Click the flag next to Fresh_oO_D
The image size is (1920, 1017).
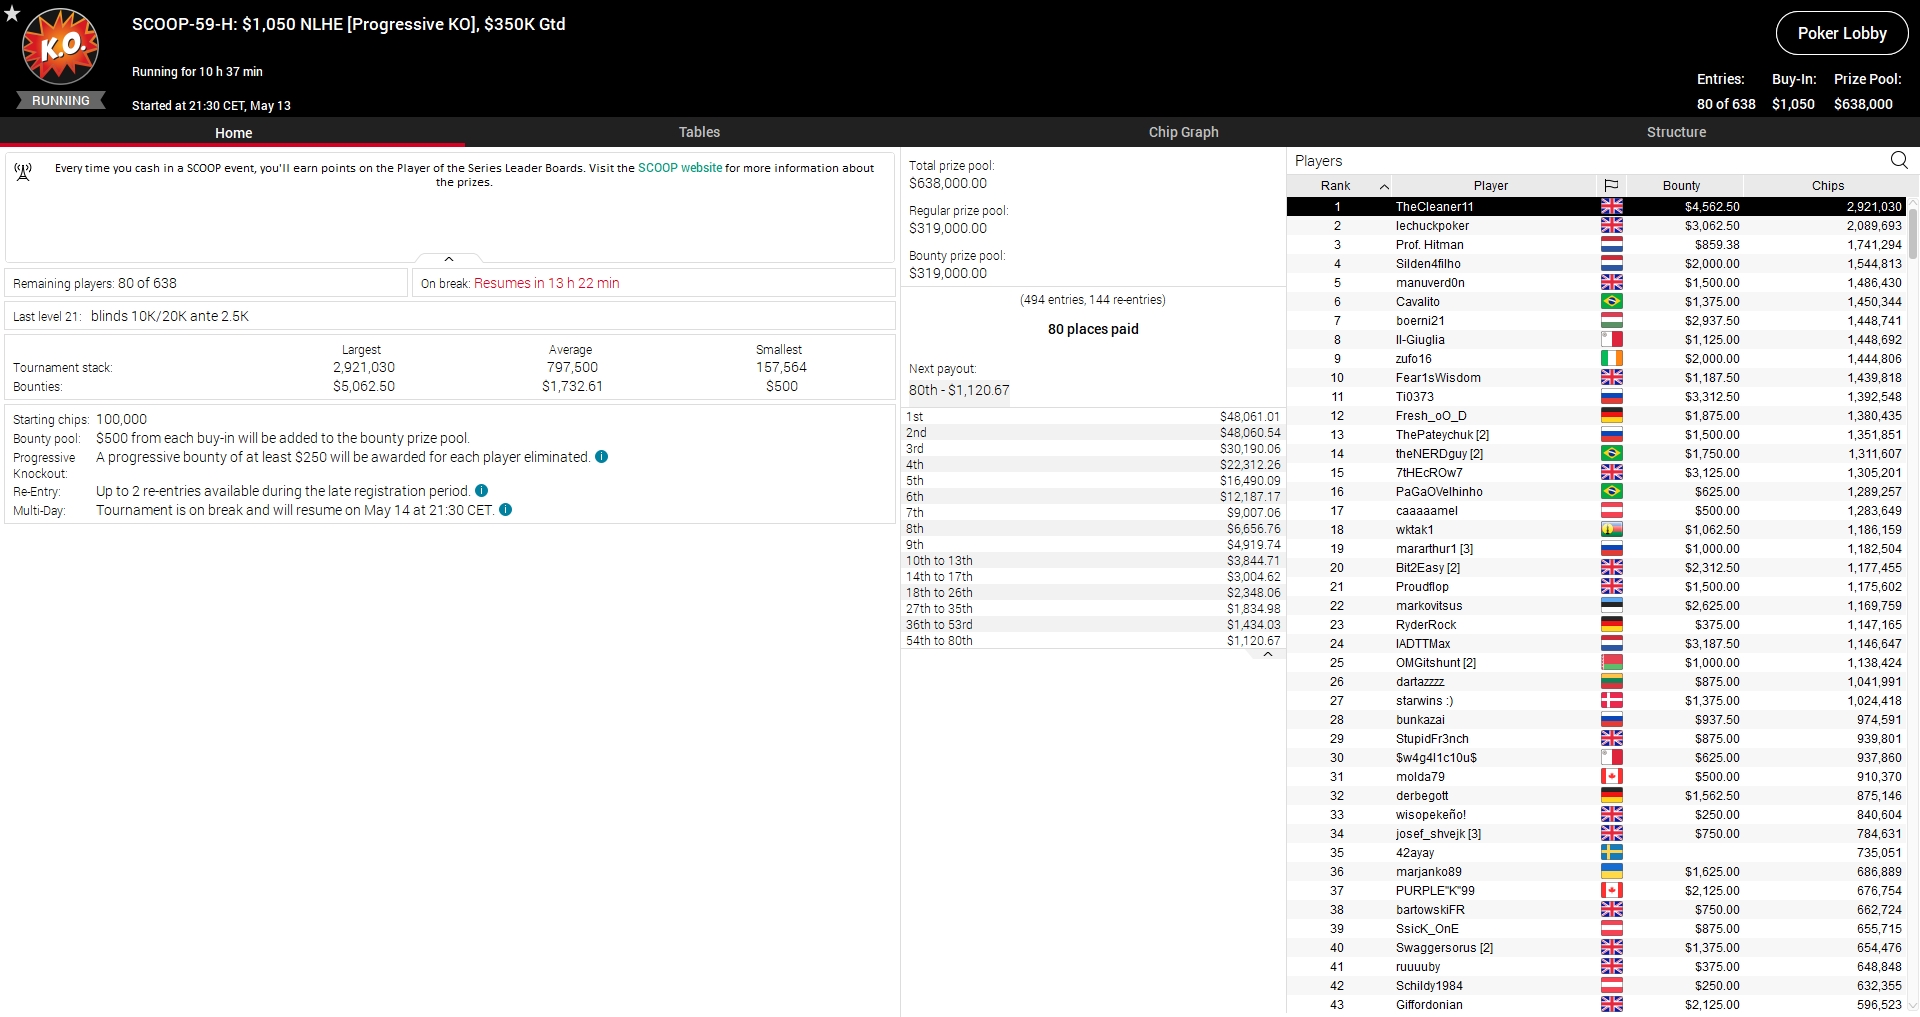point(1611,415)
